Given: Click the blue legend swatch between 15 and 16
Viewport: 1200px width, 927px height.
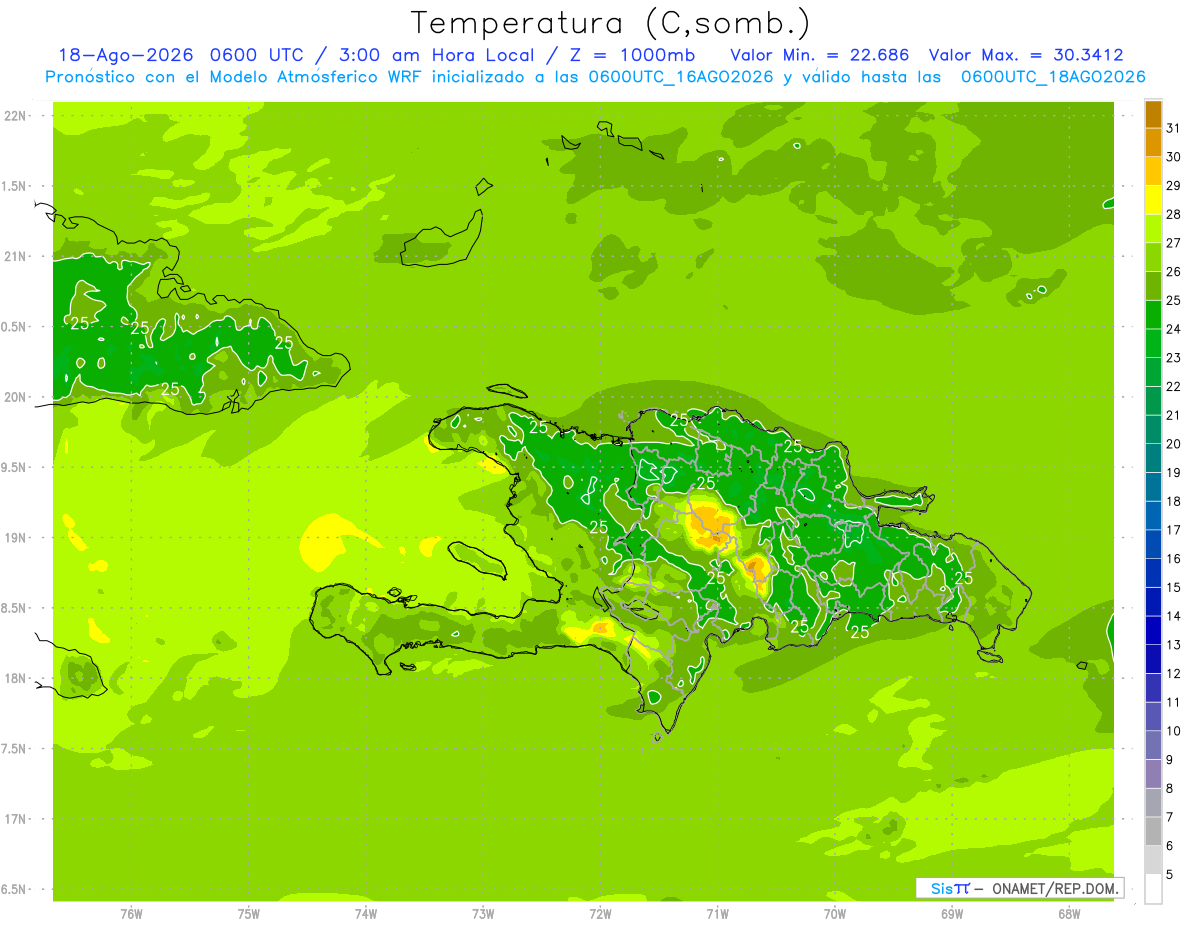Looking at the screenshot, I should 1153,573.
